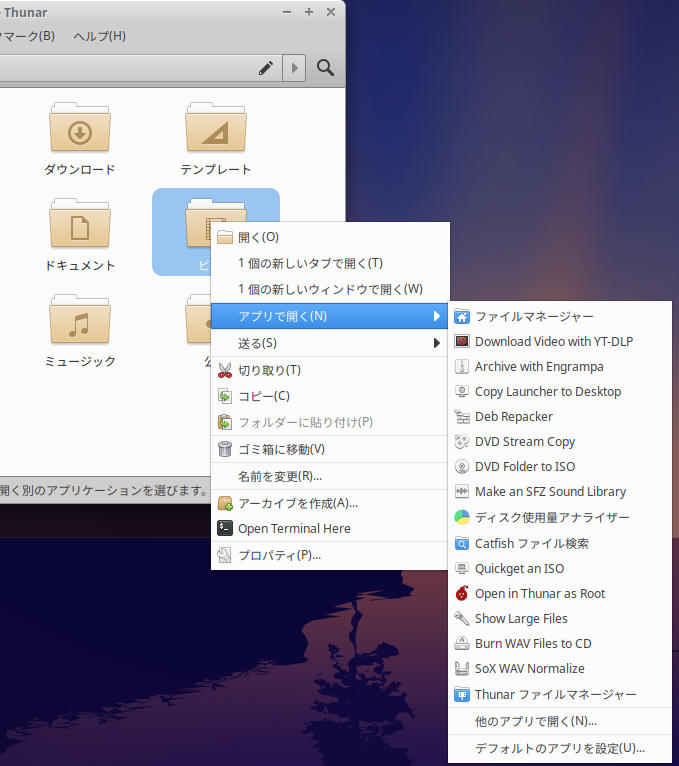Click the DVD Folder to ISO disc icon
This screenshot has width=679, height=766.
462,467
